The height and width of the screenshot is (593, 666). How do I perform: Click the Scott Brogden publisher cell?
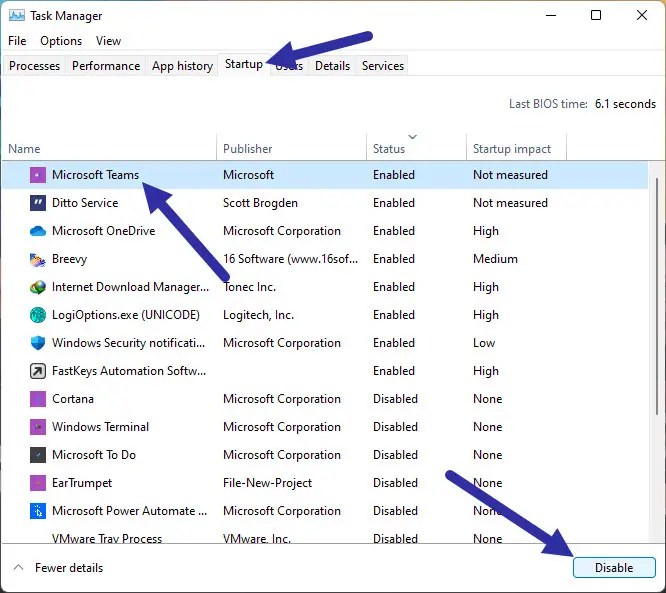[x=260, y=203]
